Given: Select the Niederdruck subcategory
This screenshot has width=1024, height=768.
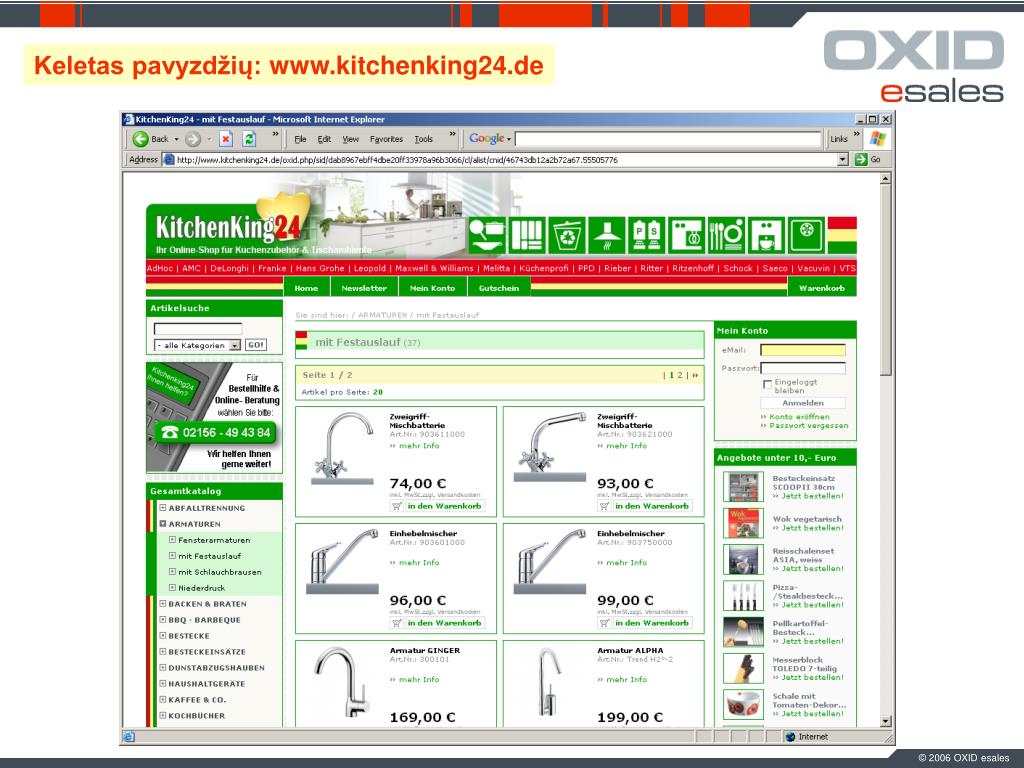Looking at the screenshot, I should (202, 588).
